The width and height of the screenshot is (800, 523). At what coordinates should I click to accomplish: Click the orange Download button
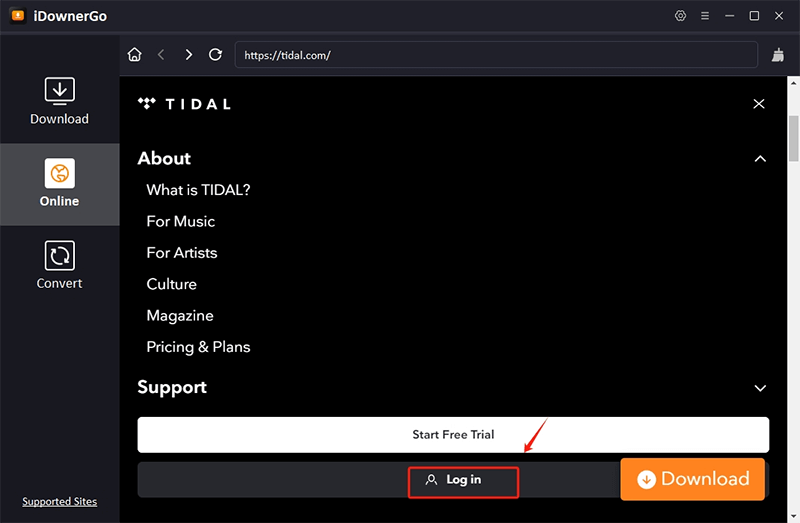(x=692, y=480)
